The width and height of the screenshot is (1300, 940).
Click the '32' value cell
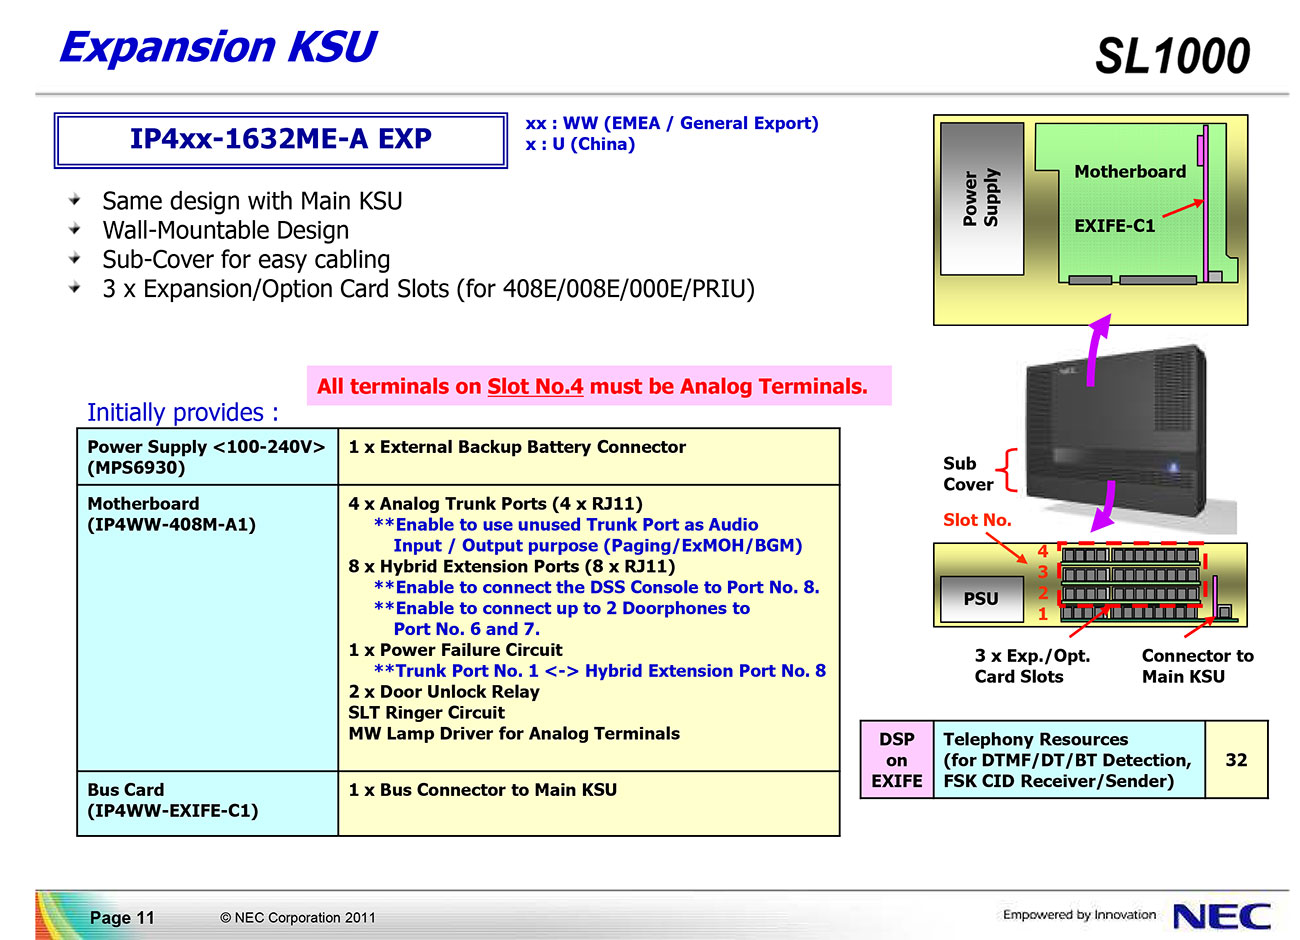tap(1236, 760)
